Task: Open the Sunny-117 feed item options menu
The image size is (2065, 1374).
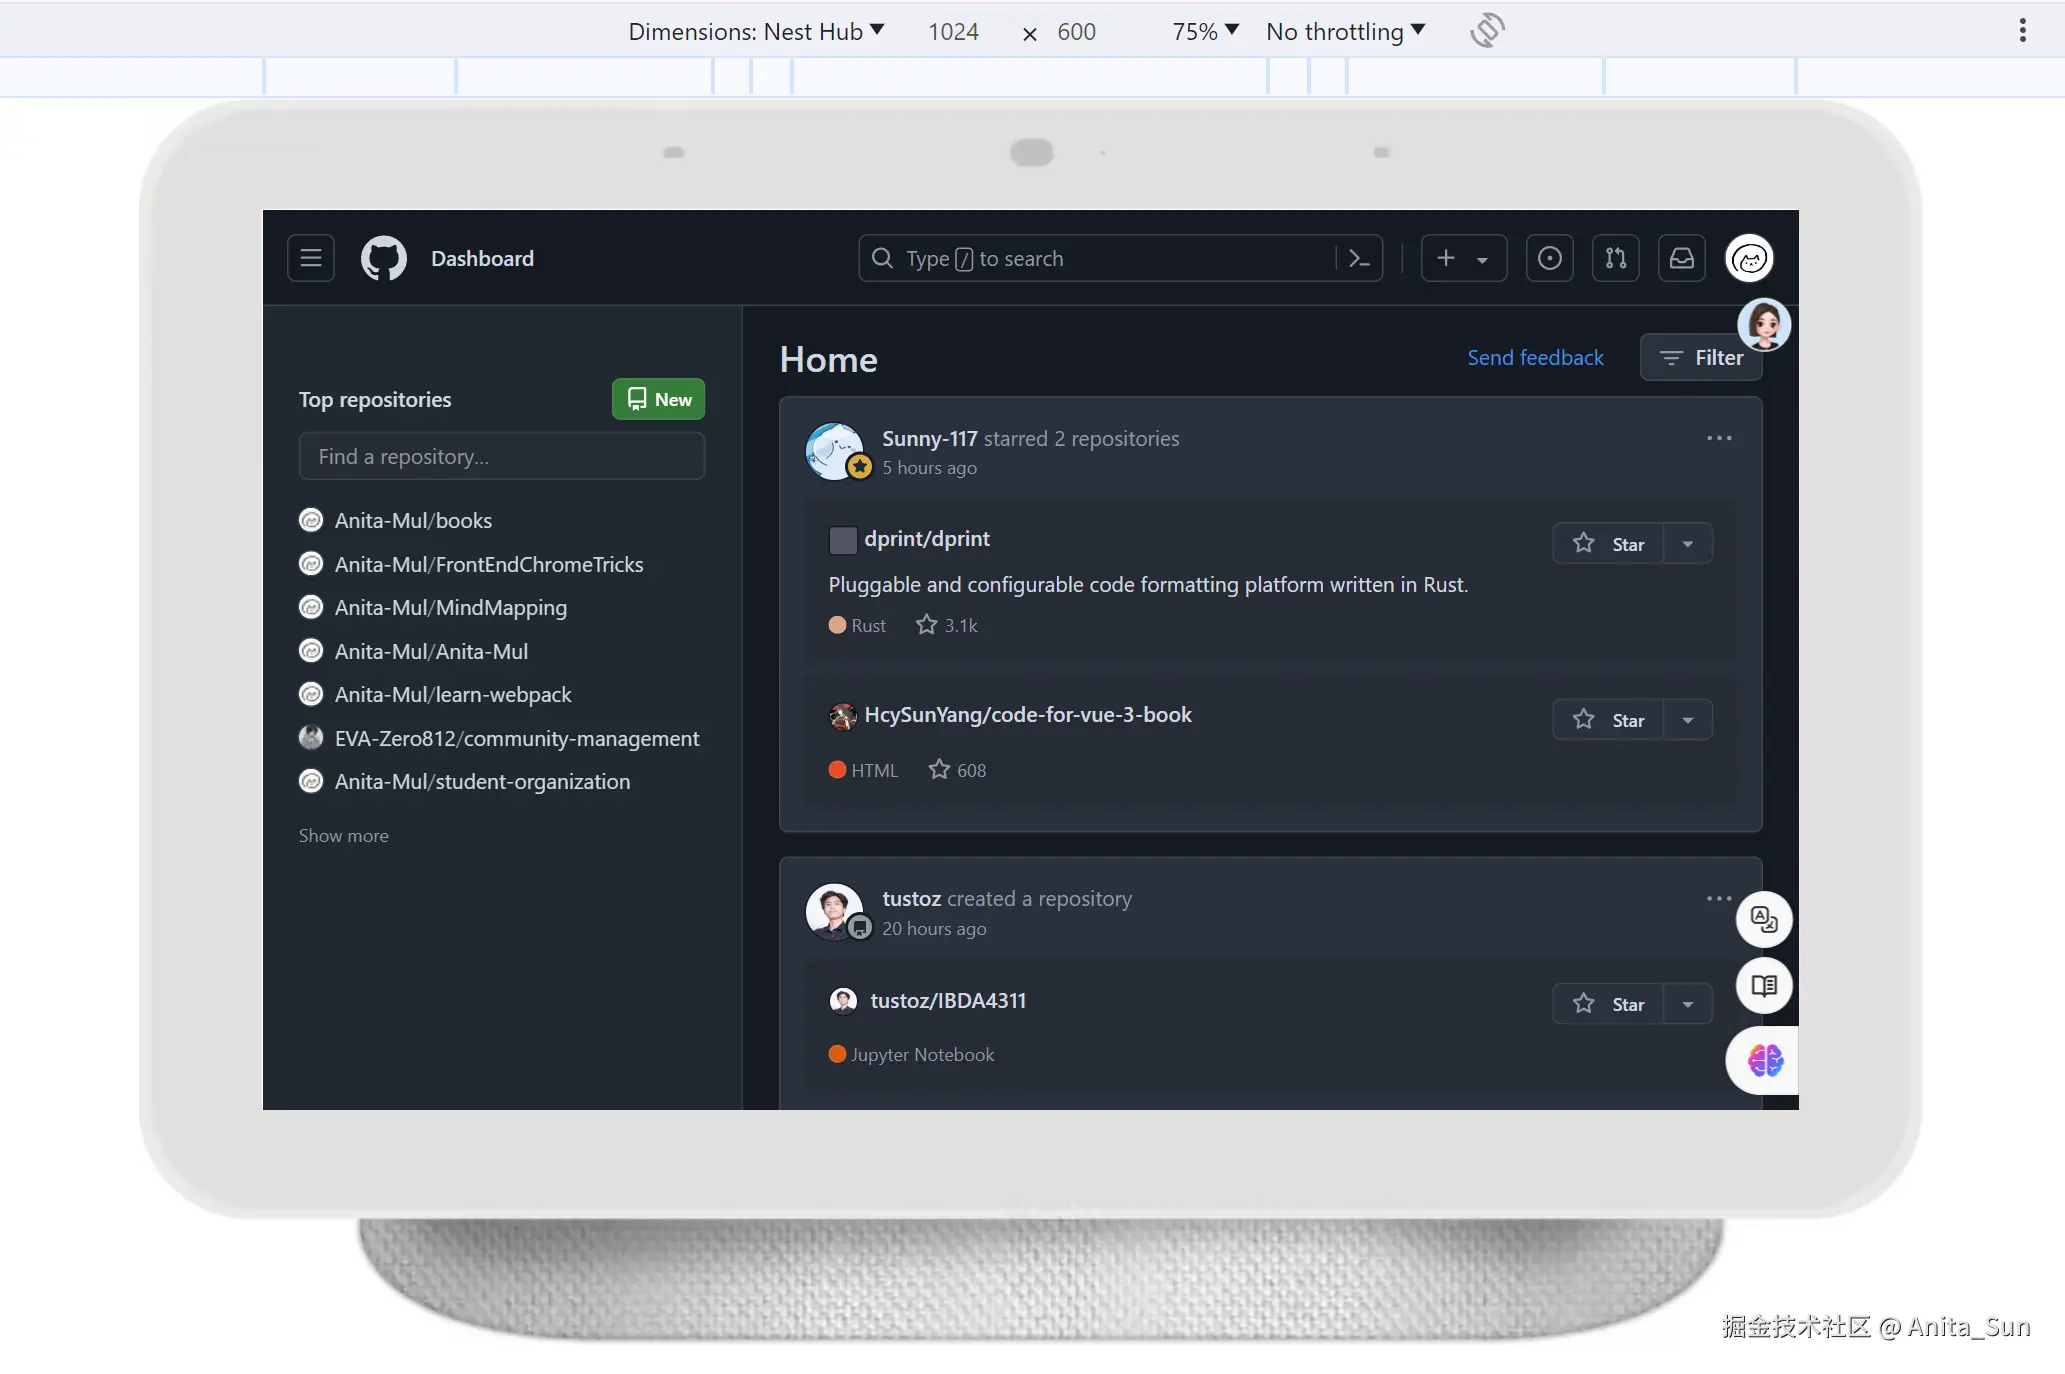Action: [1718, 438]
